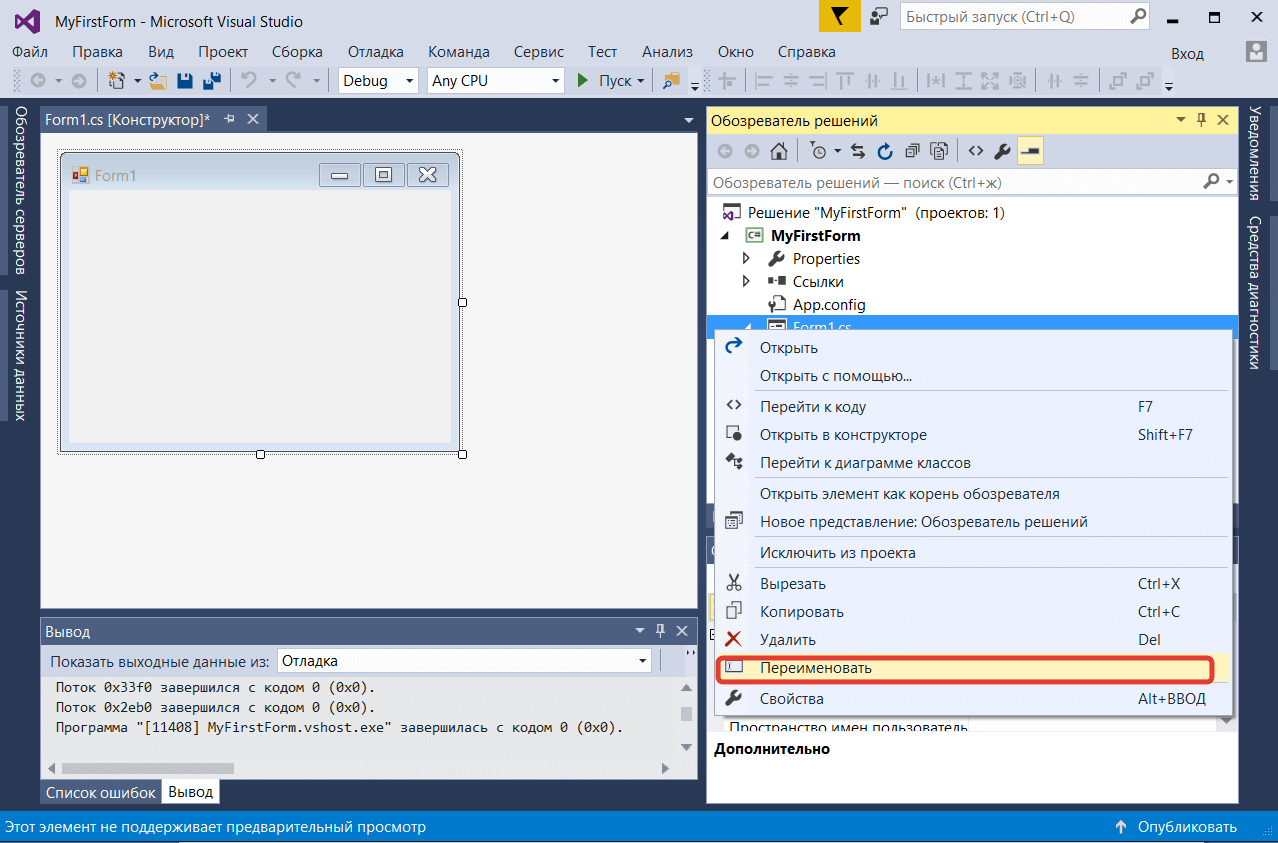
Task: Select App.config in the solution tree
Action: point(829,304)
